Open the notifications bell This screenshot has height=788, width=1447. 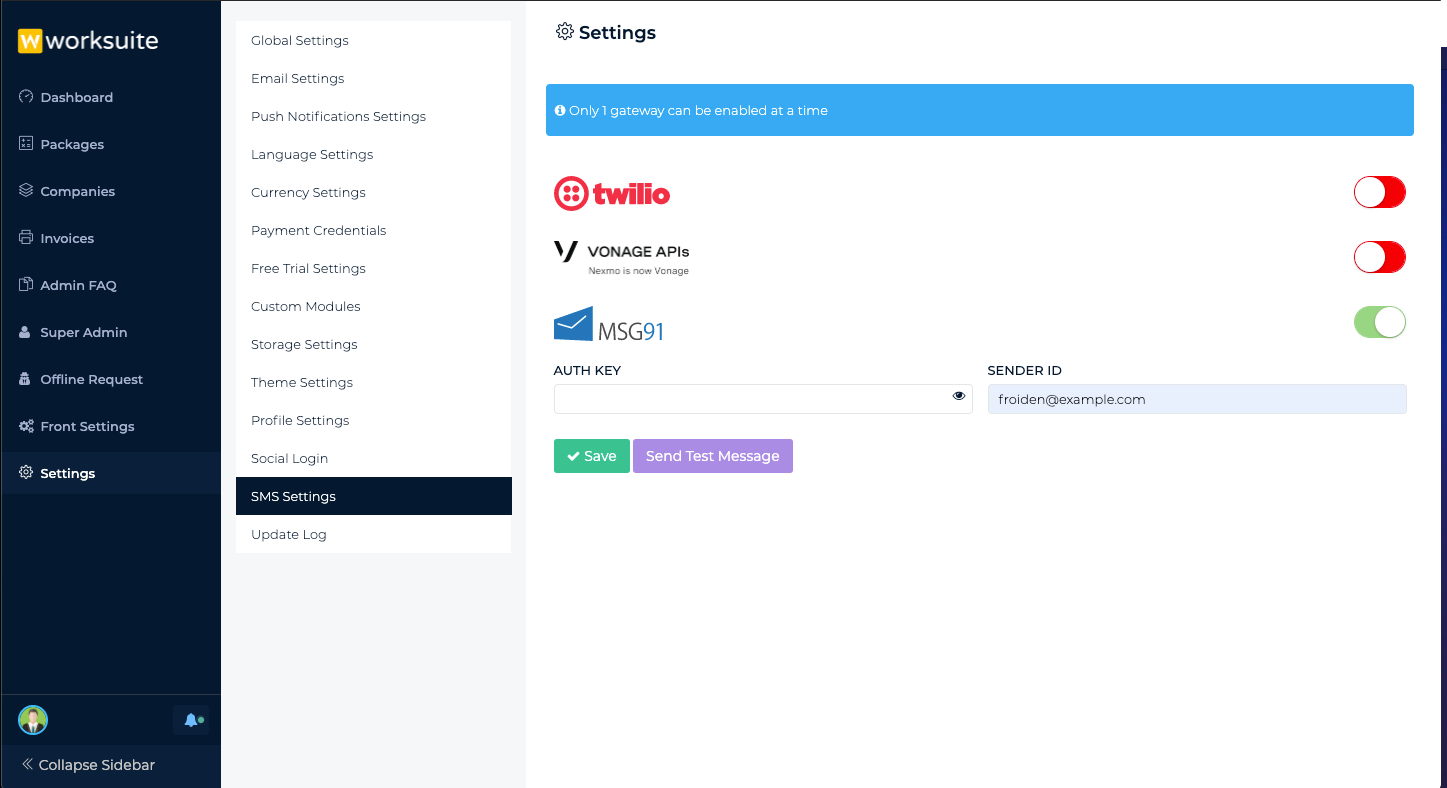pyautogui.click(x=191, y=720)
